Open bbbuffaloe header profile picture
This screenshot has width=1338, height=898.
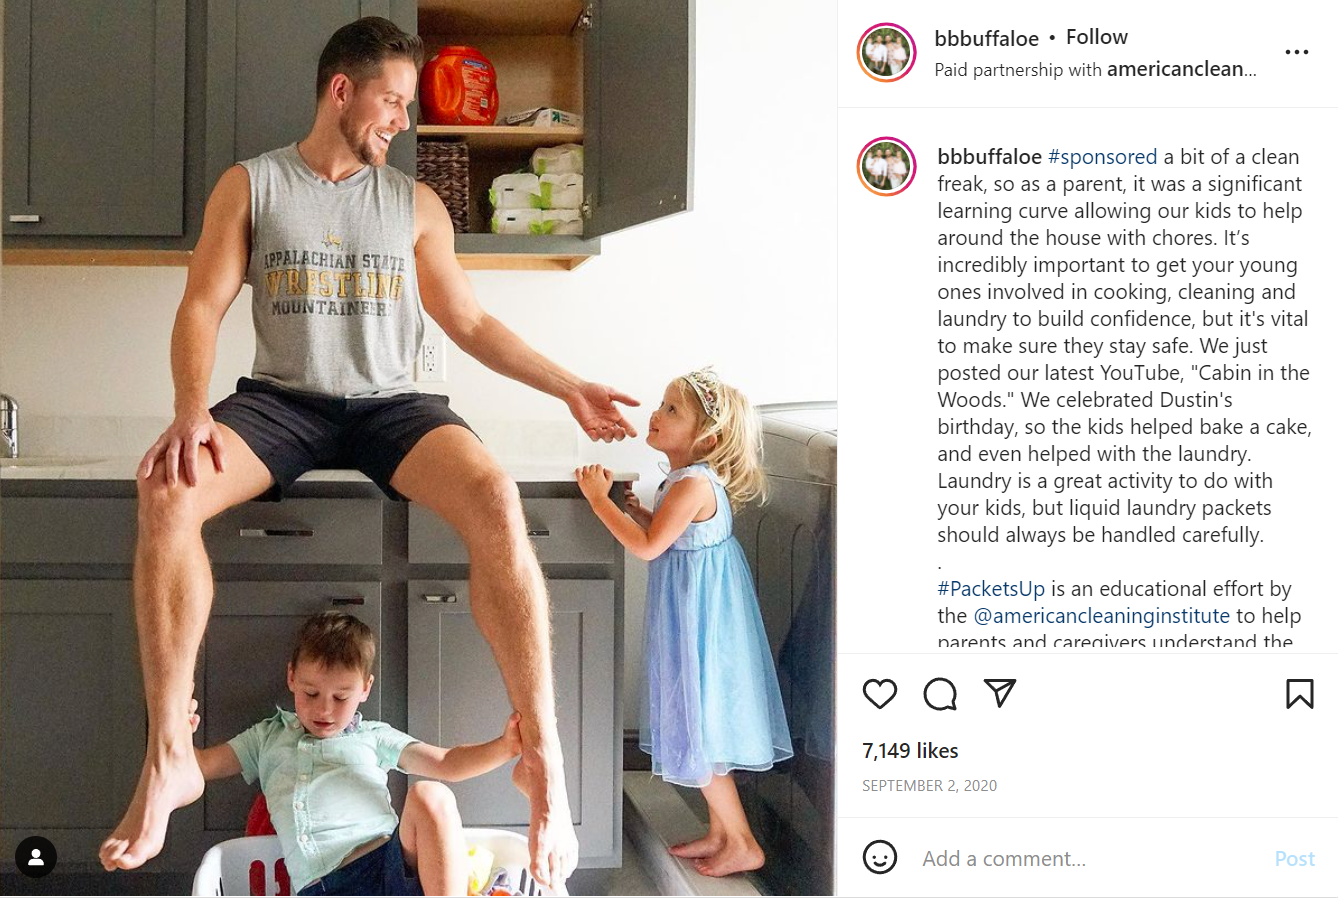[887, 52]
